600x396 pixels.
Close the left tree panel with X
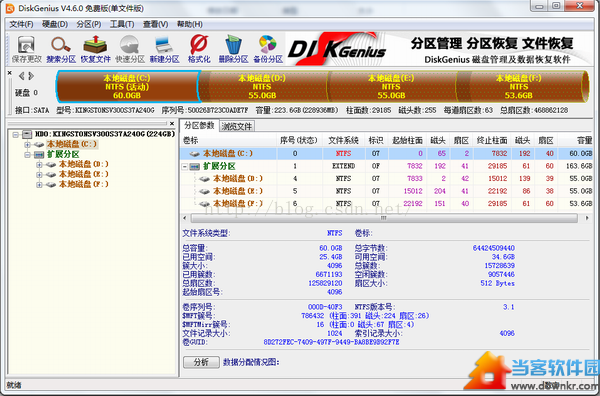[x=172, y=124]
